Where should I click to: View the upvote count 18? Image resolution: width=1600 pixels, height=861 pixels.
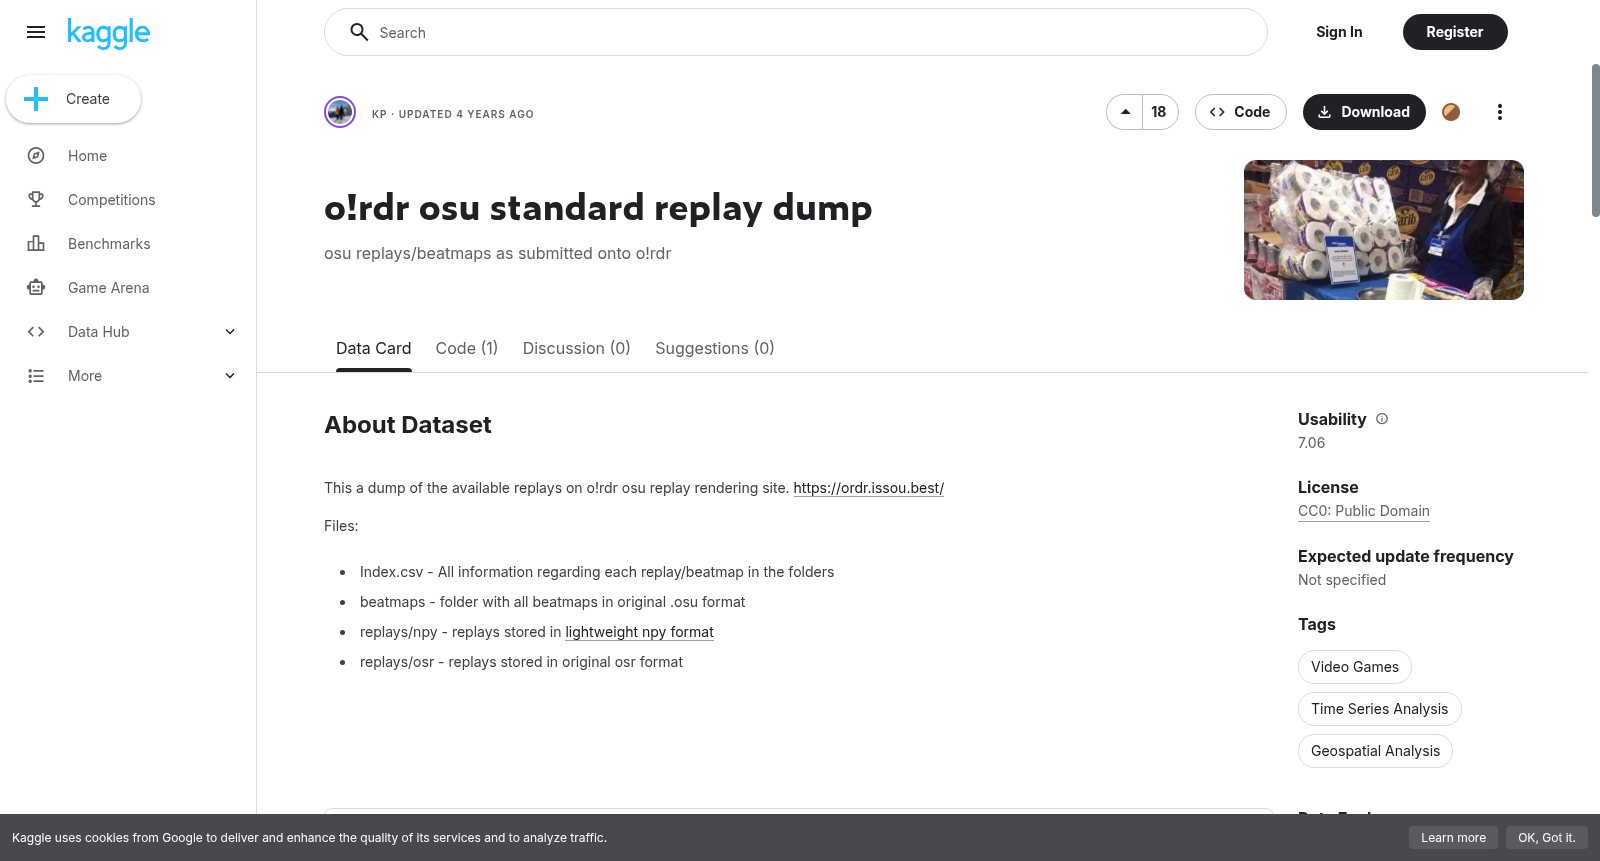coord(1159,112)
